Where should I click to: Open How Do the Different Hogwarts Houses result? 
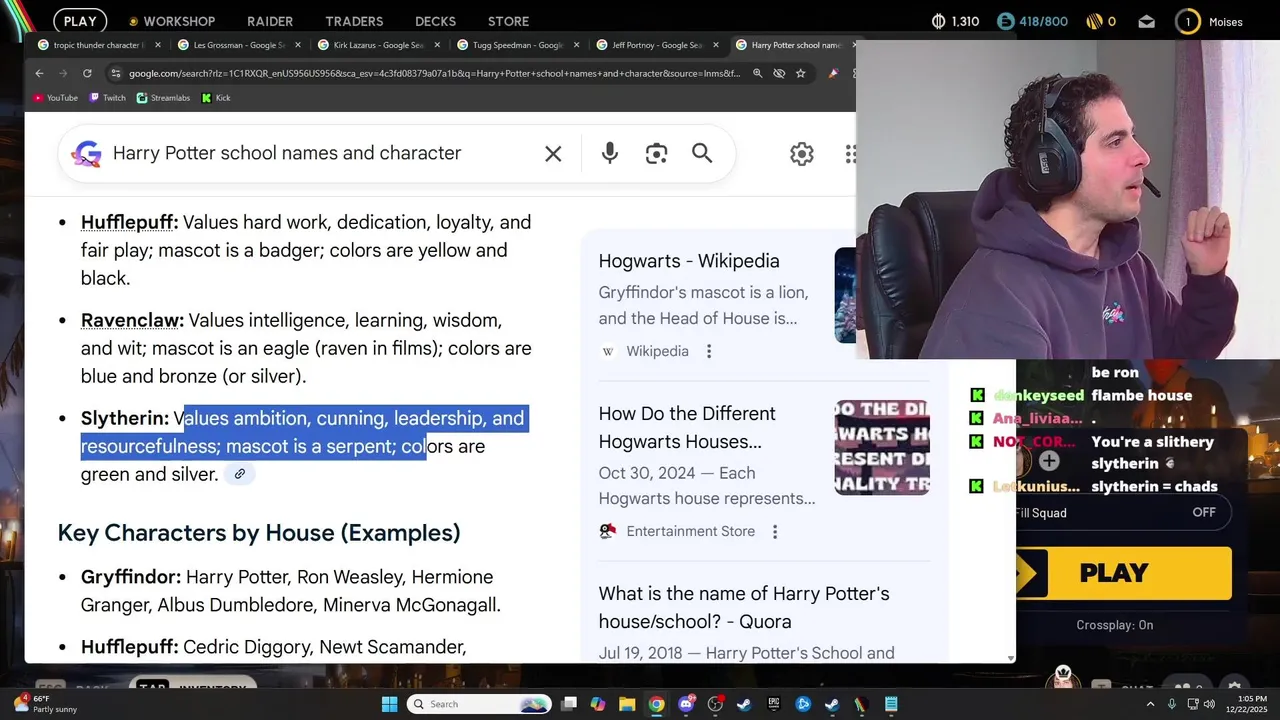pyautogui.click(x=687, y=427)
